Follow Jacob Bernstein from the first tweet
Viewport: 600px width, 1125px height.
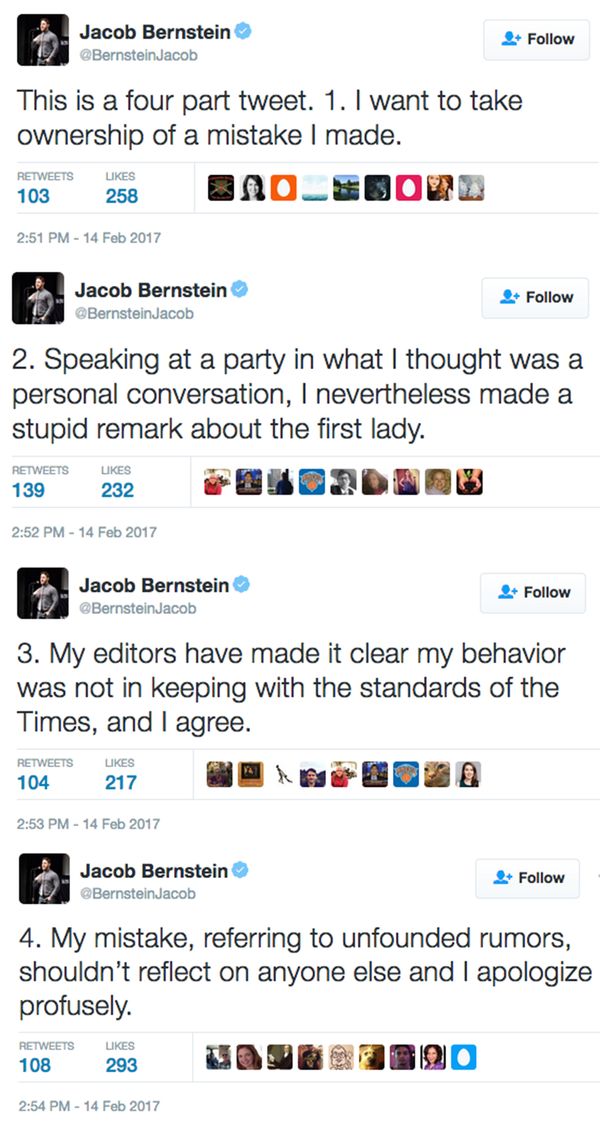536,39
